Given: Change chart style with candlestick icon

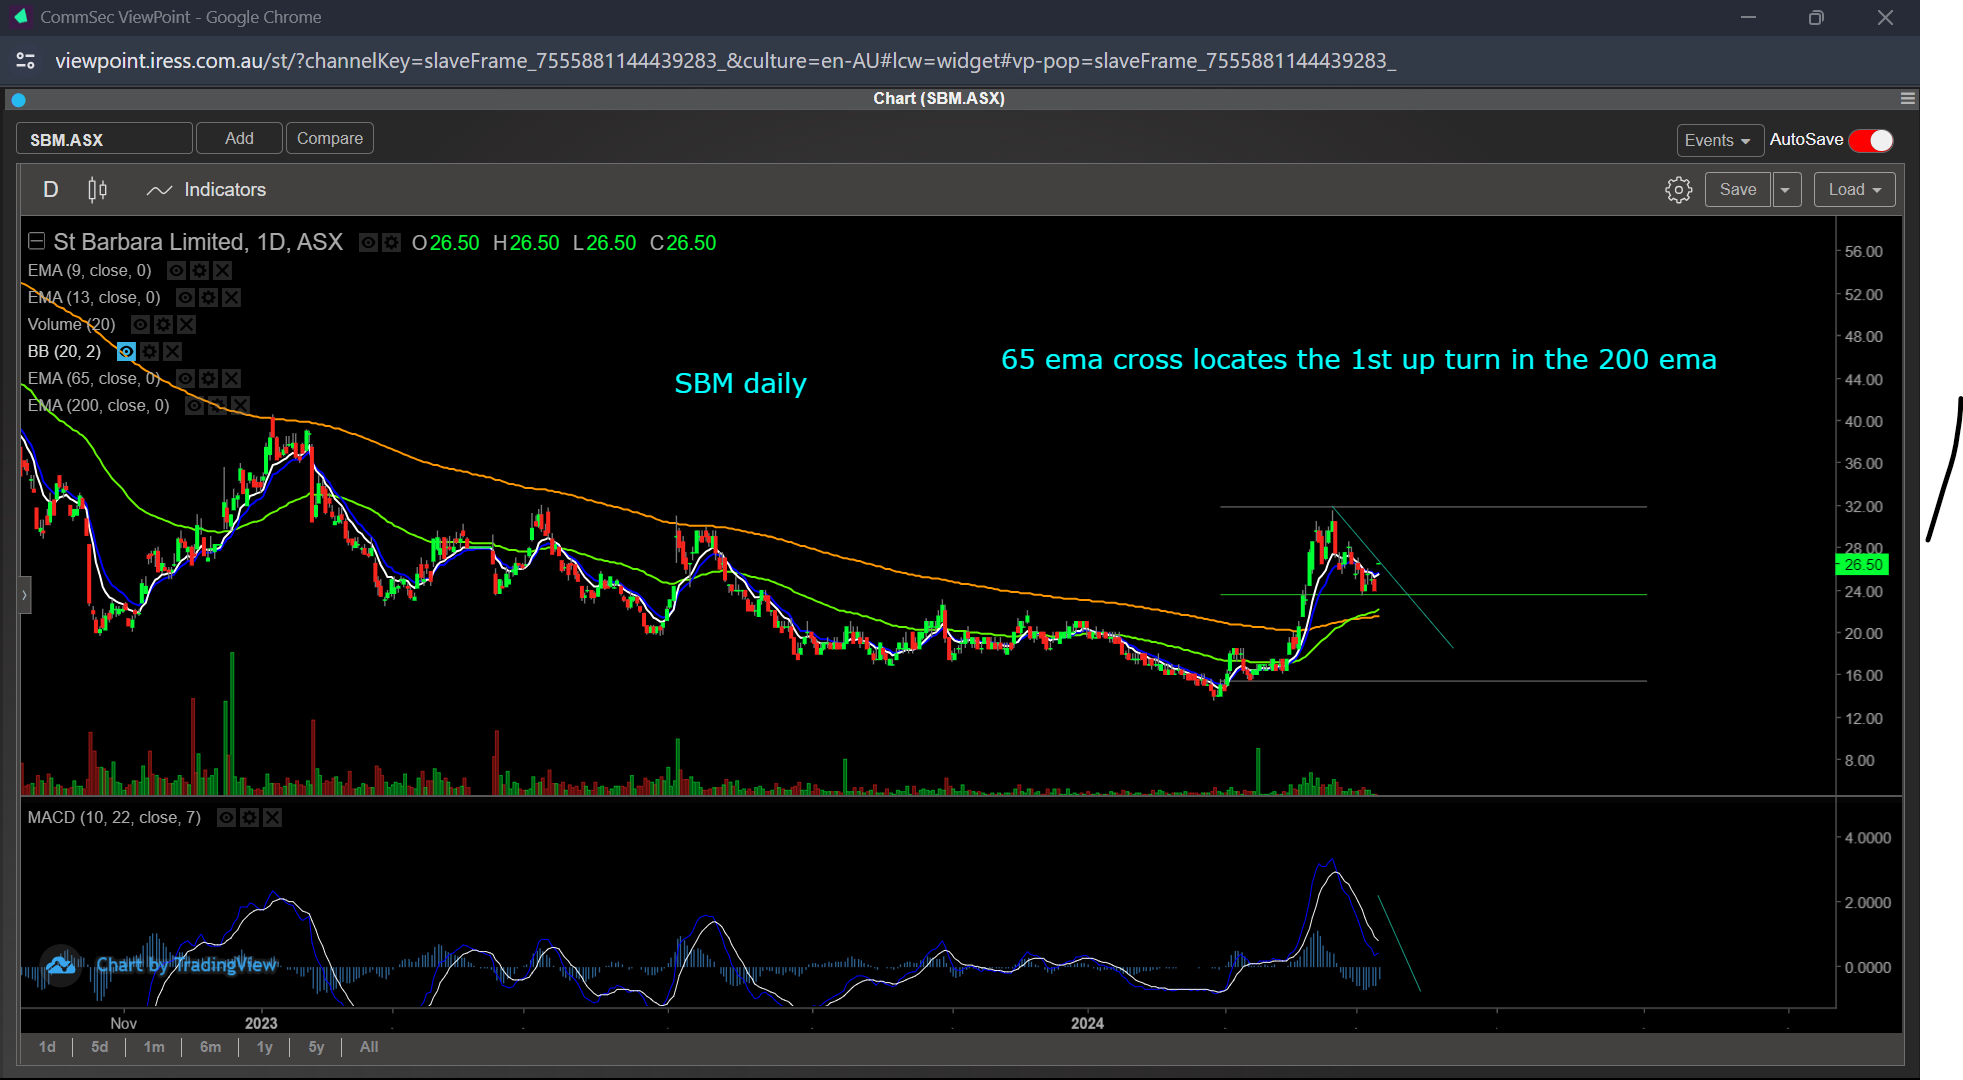Looking at the screenshot, I should click(x=97, y=190).
